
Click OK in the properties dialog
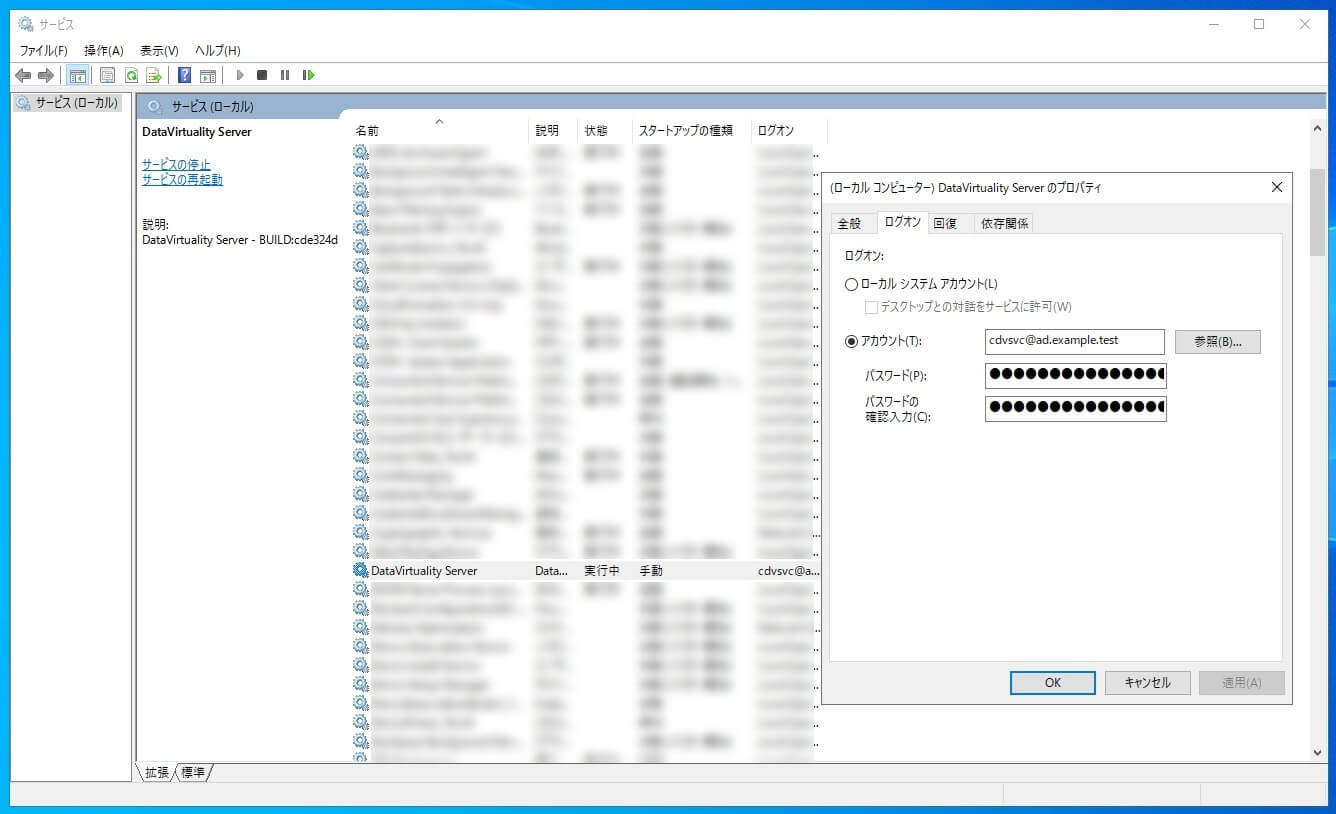[x=1053, y=682]
